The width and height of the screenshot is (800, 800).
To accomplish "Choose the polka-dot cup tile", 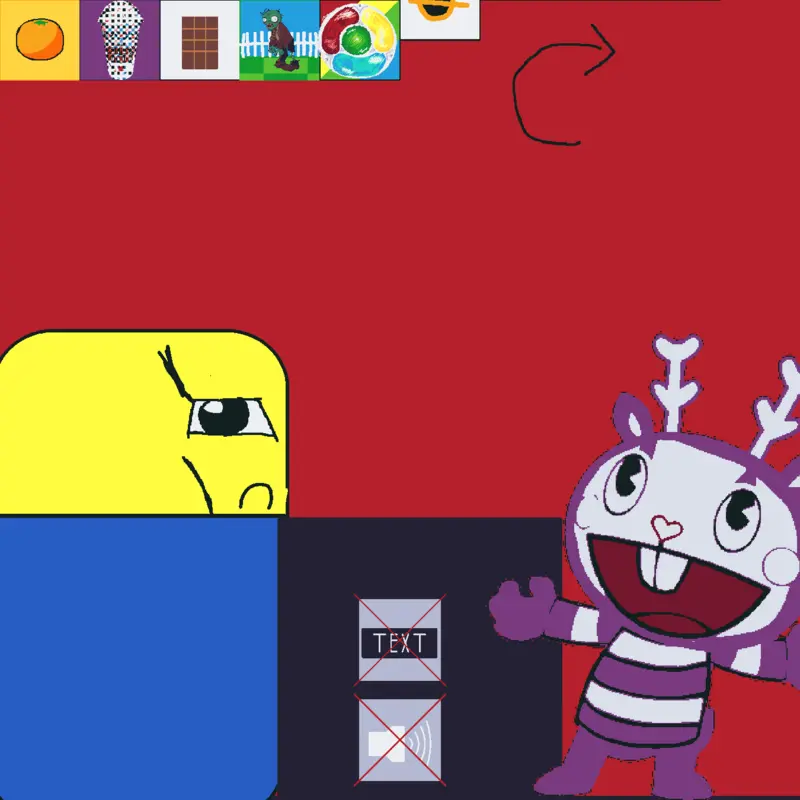I will click(120, 40).
